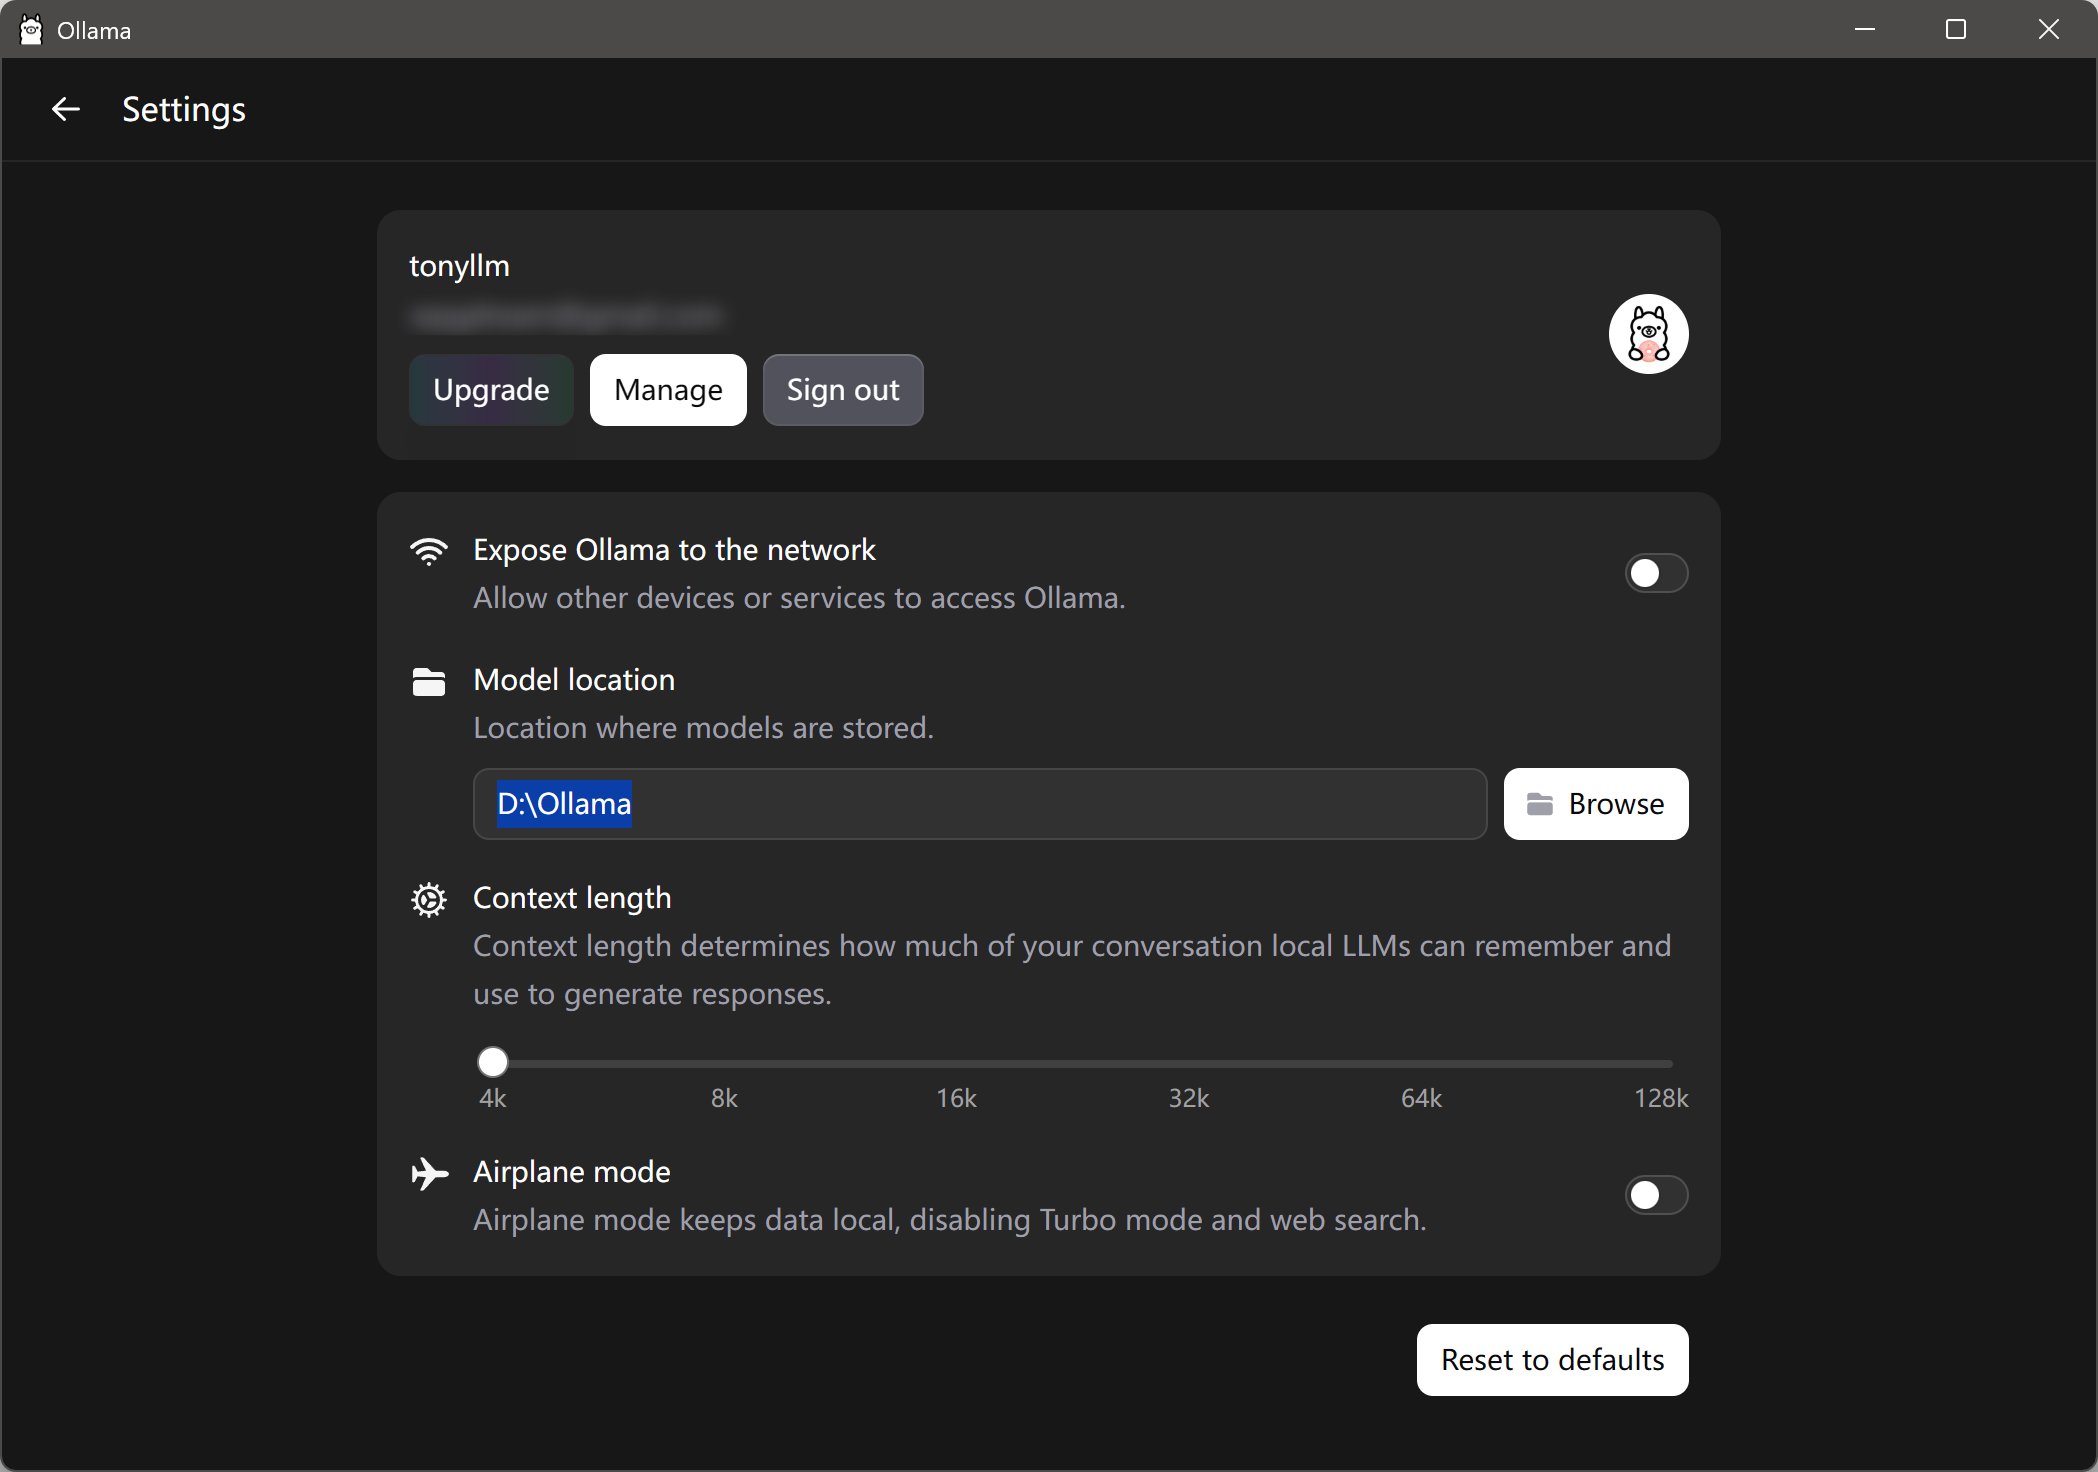Click the Ollama llama logo in title bar

pos(31,30)
